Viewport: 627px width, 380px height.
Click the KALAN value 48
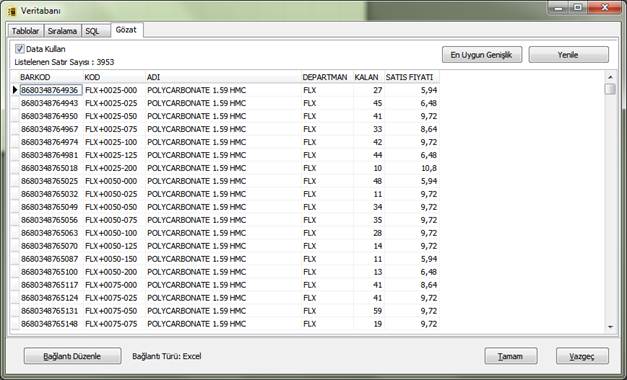pos(369,181)
